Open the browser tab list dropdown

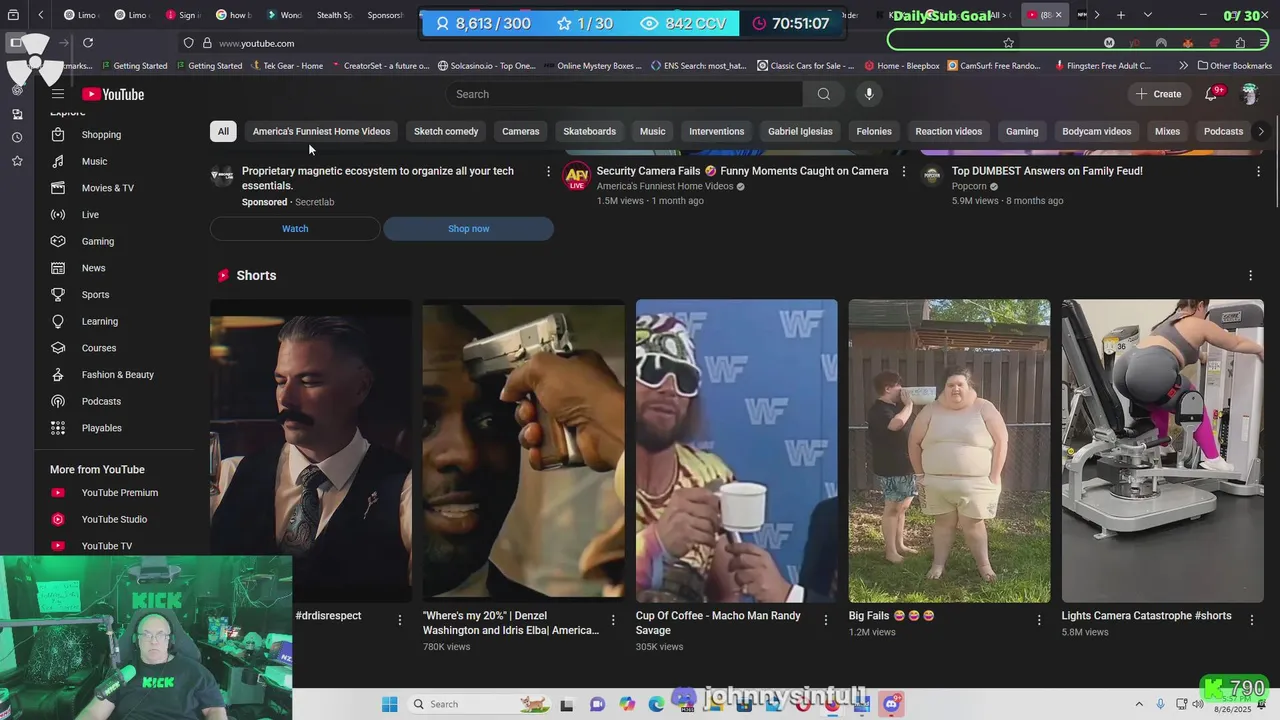coord(1148,15)
